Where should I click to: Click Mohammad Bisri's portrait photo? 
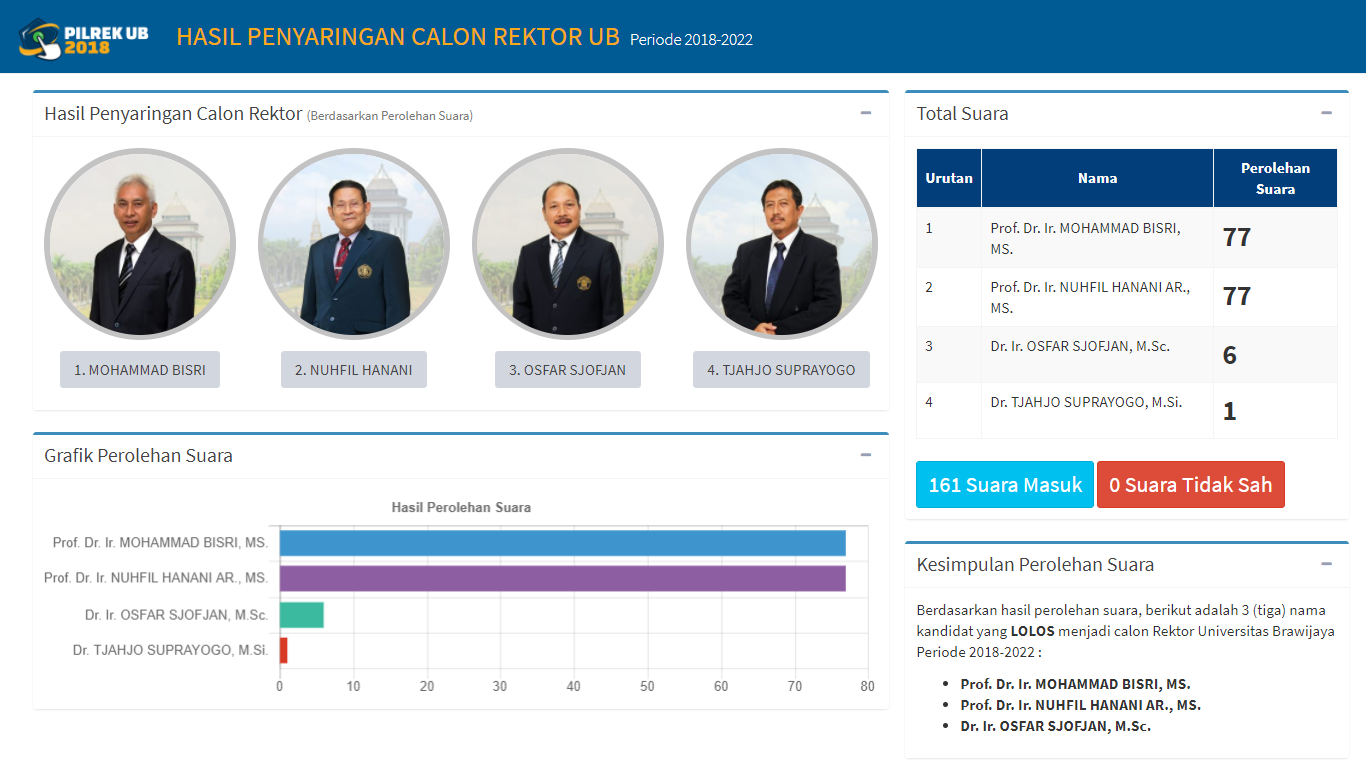139,243
